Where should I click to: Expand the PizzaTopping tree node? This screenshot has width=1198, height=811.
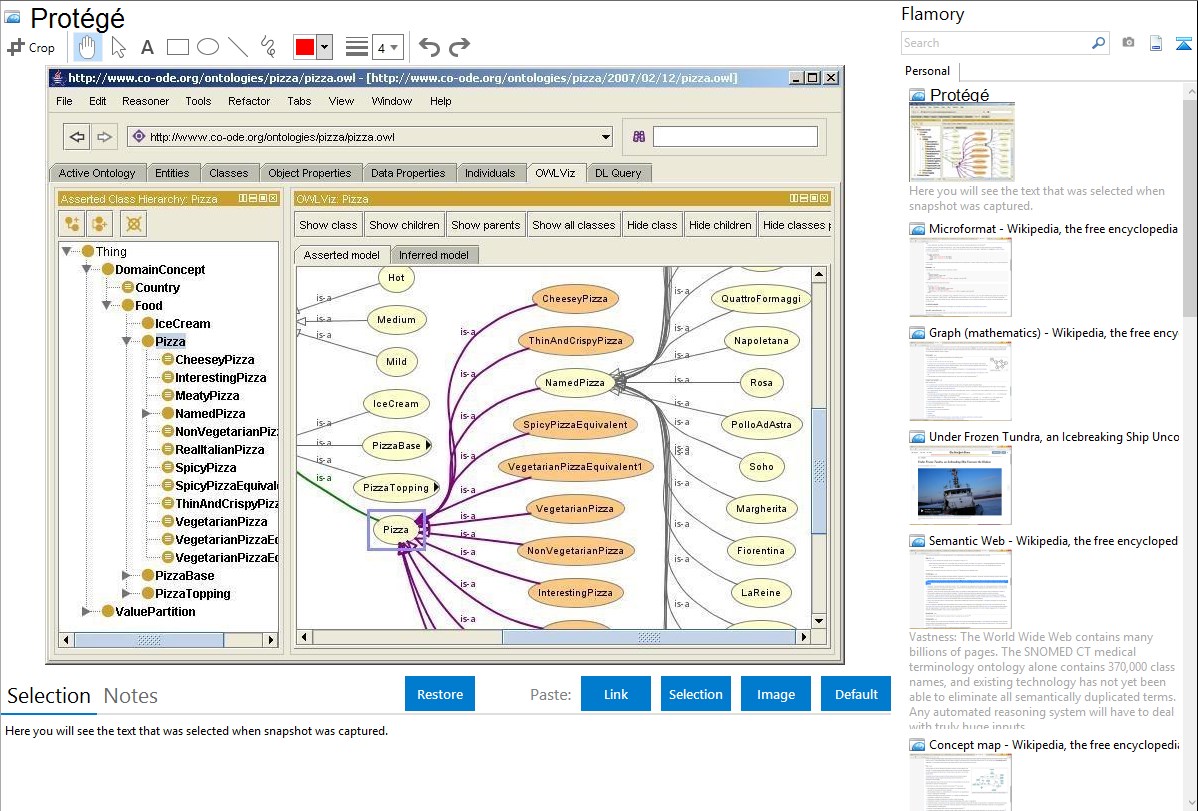point(126,593)
